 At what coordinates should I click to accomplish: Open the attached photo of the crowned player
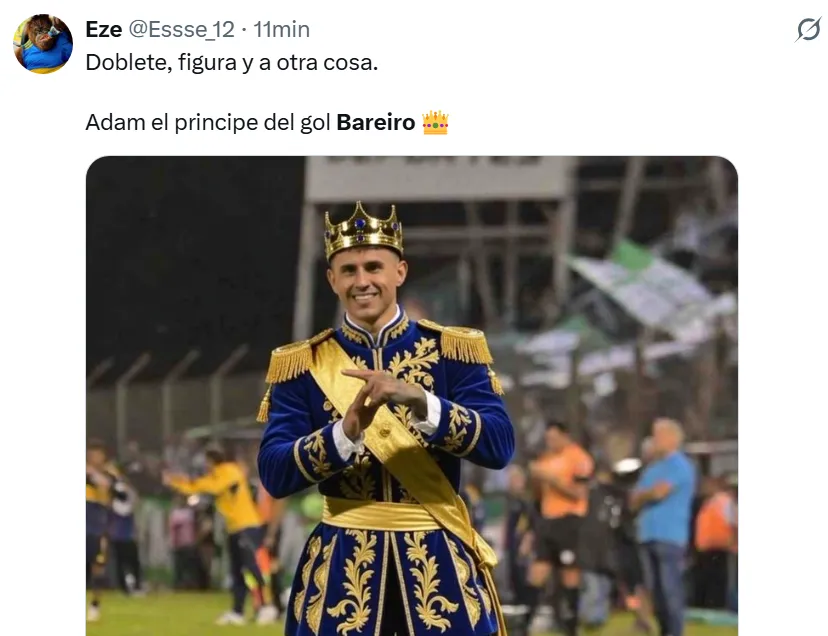[x=412, y=396]
